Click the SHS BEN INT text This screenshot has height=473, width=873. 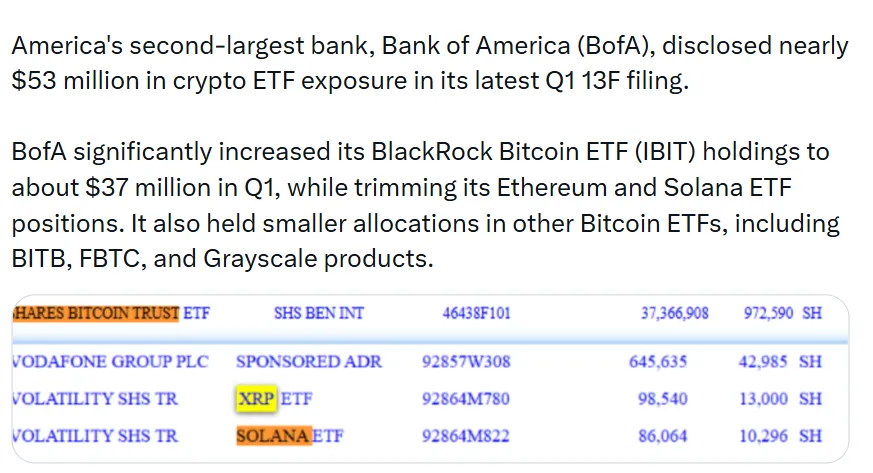318,313
